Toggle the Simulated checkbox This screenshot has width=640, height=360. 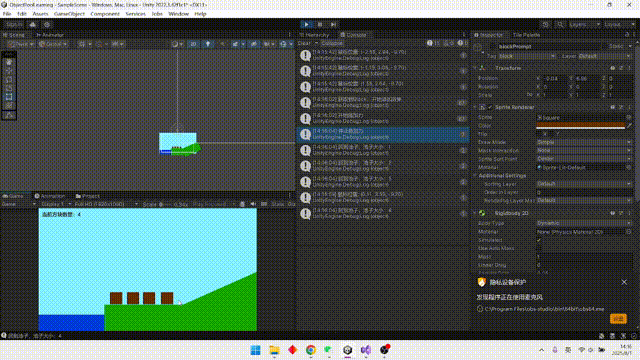539,240
